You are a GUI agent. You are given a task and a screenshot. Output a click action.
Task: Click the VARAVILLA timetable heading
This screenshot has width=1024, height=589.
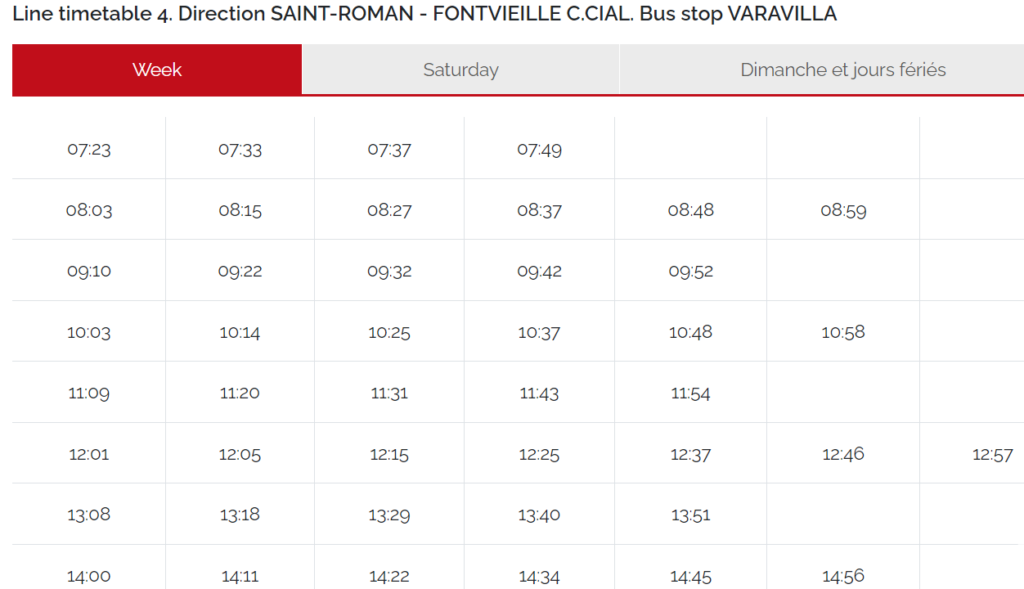pos(423,14)
